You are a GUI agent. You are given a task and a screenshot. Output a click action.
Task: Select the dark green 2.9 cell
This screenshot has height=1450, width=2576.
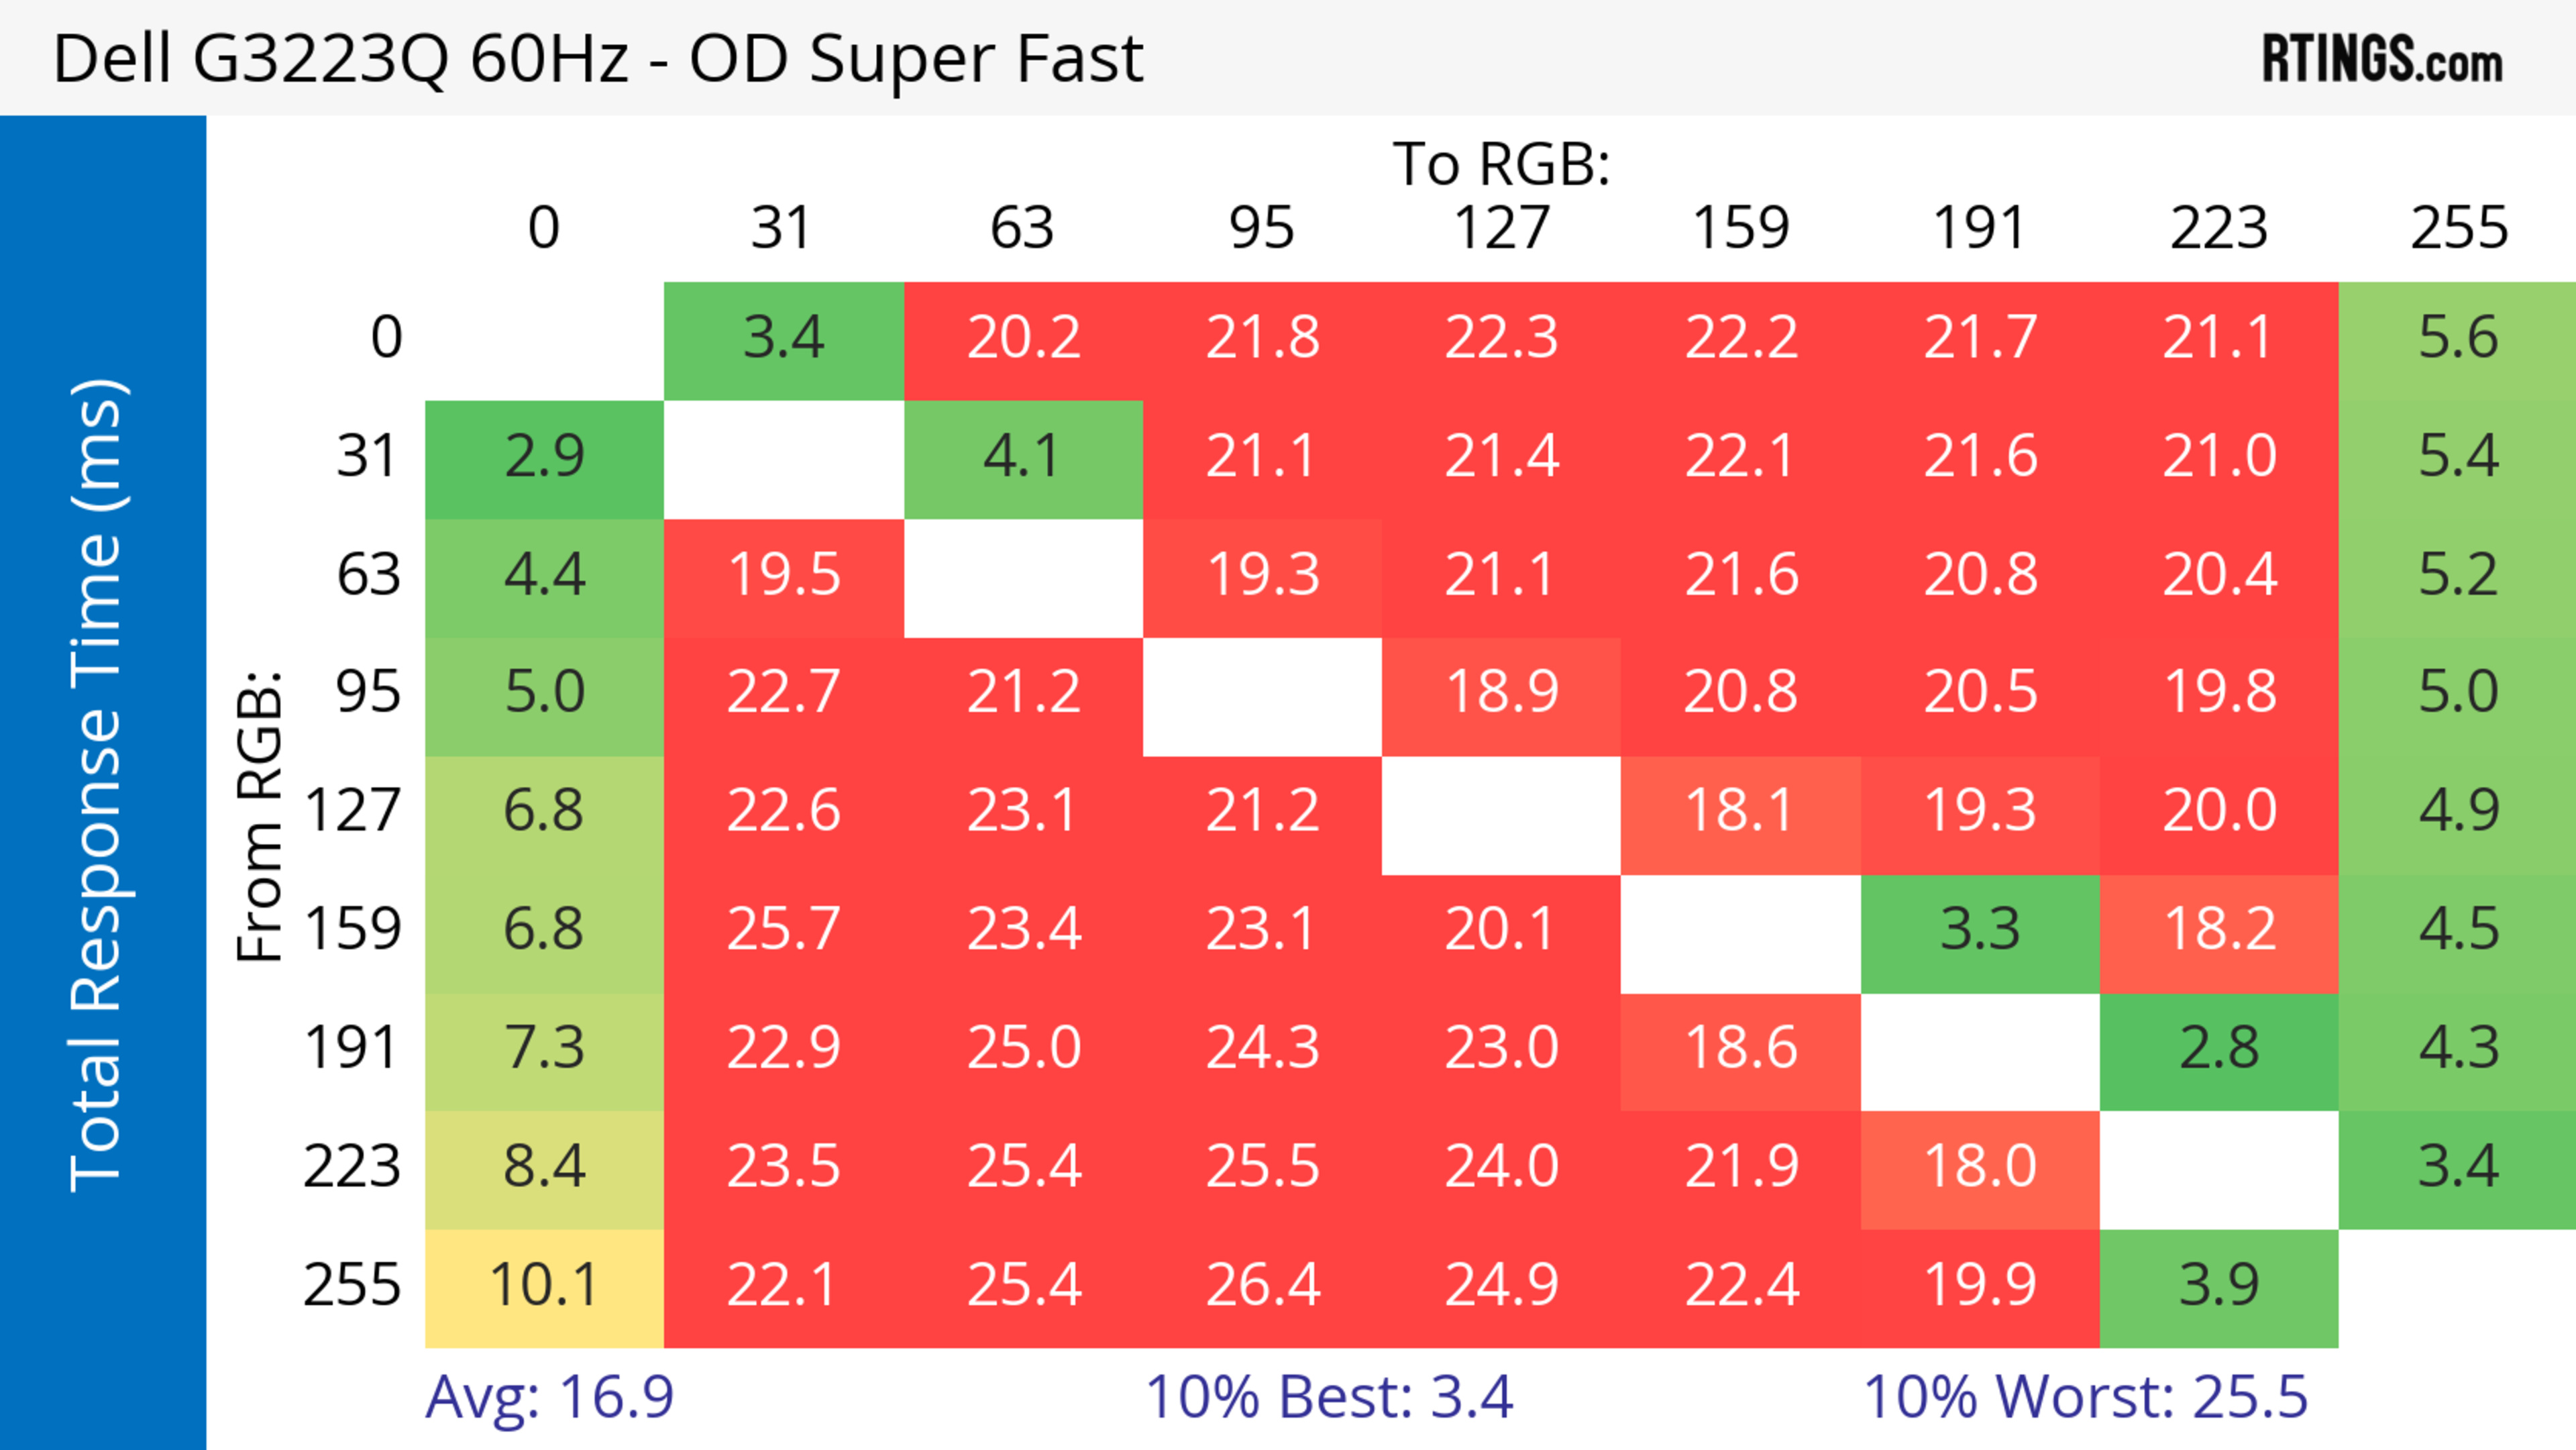(544, 458)
